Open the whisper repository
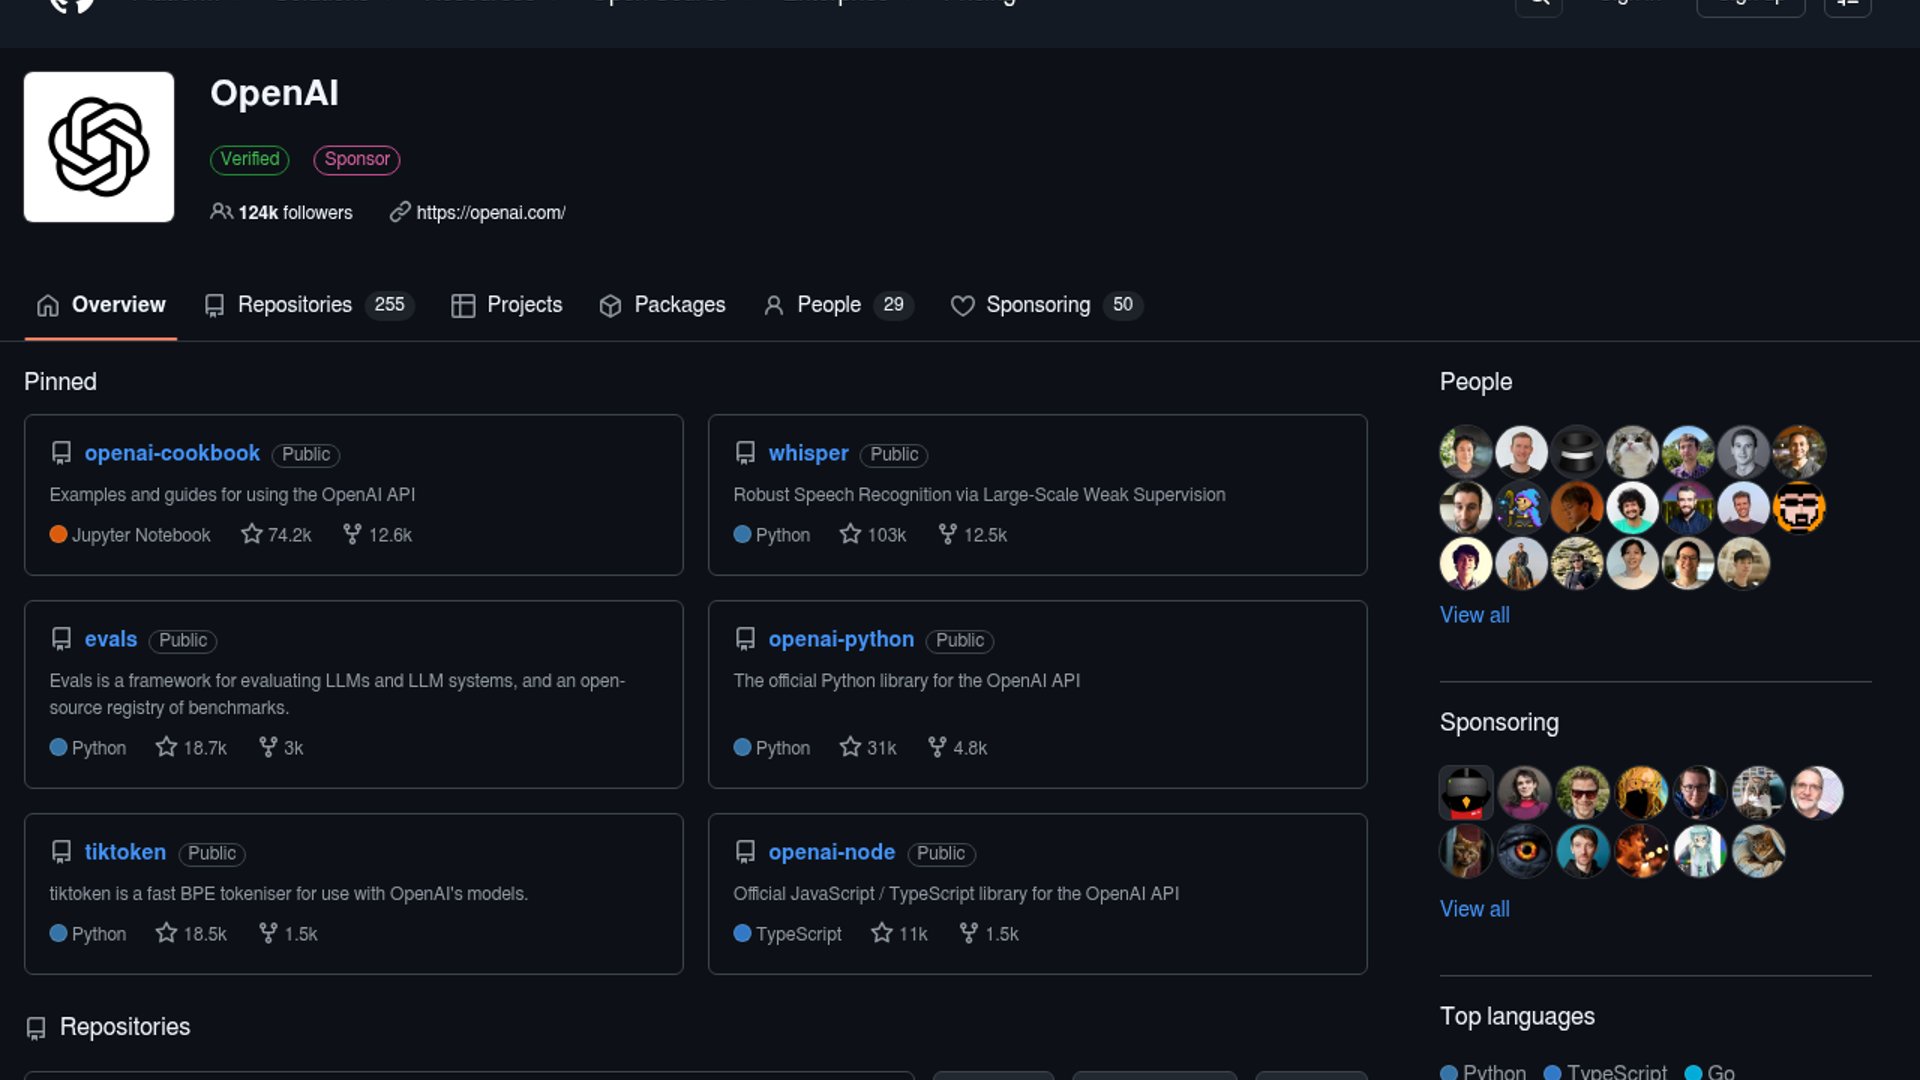This screenshot has height=1080, width=1920. (808, 453)
